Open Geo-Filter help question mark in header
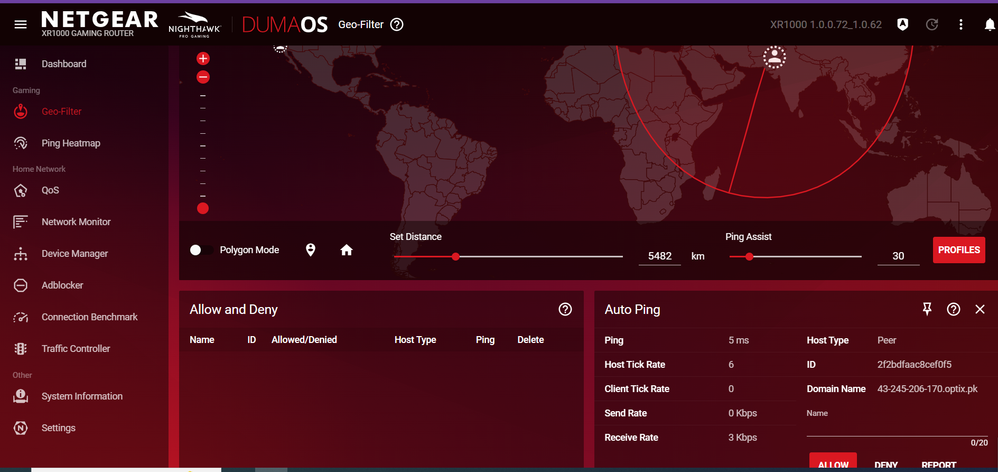This screenshot has width=998, height=472. 397,25
